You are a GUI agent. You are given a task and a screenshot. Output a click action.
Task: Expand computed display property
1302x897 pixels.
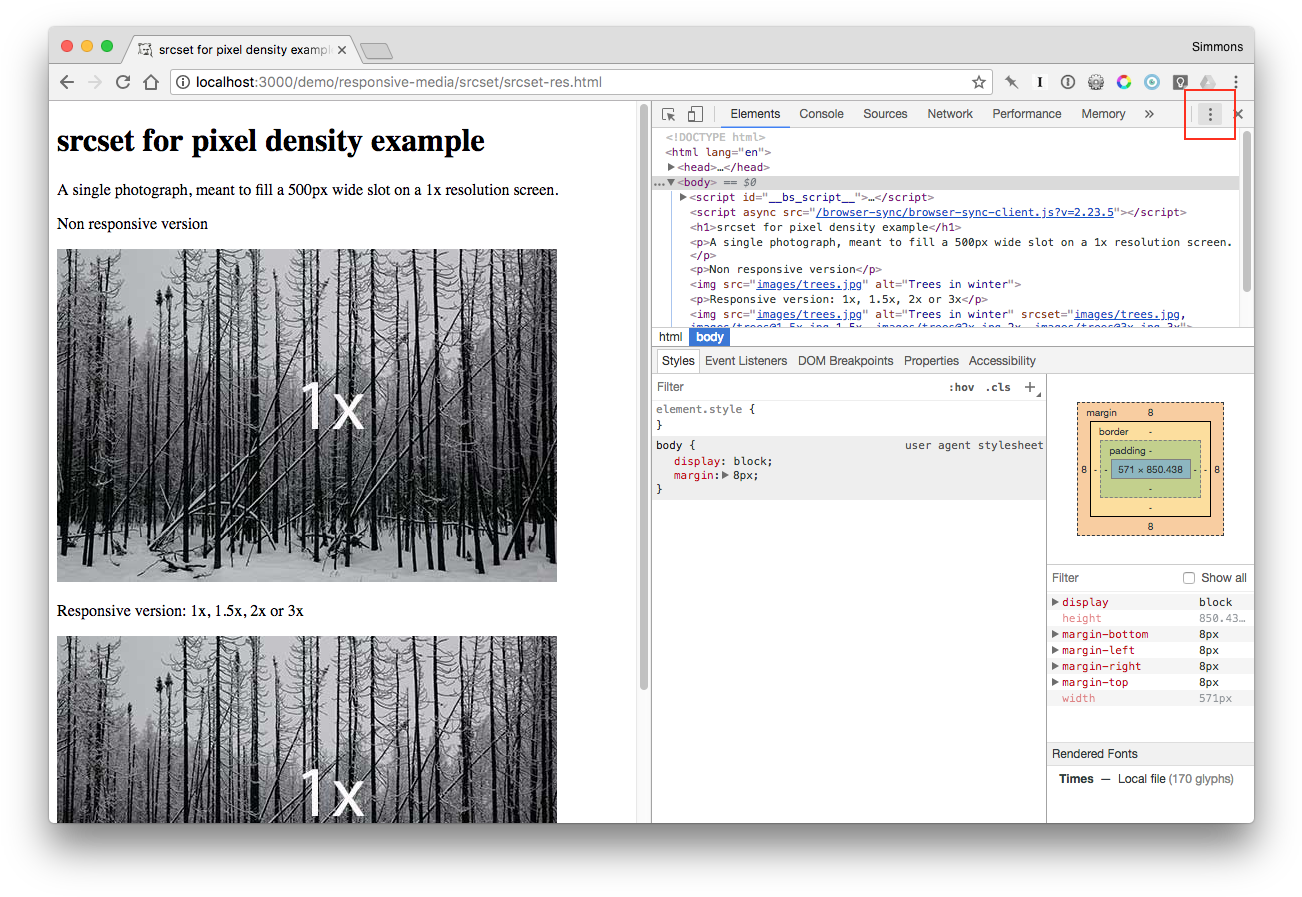tap(1055, 602)
